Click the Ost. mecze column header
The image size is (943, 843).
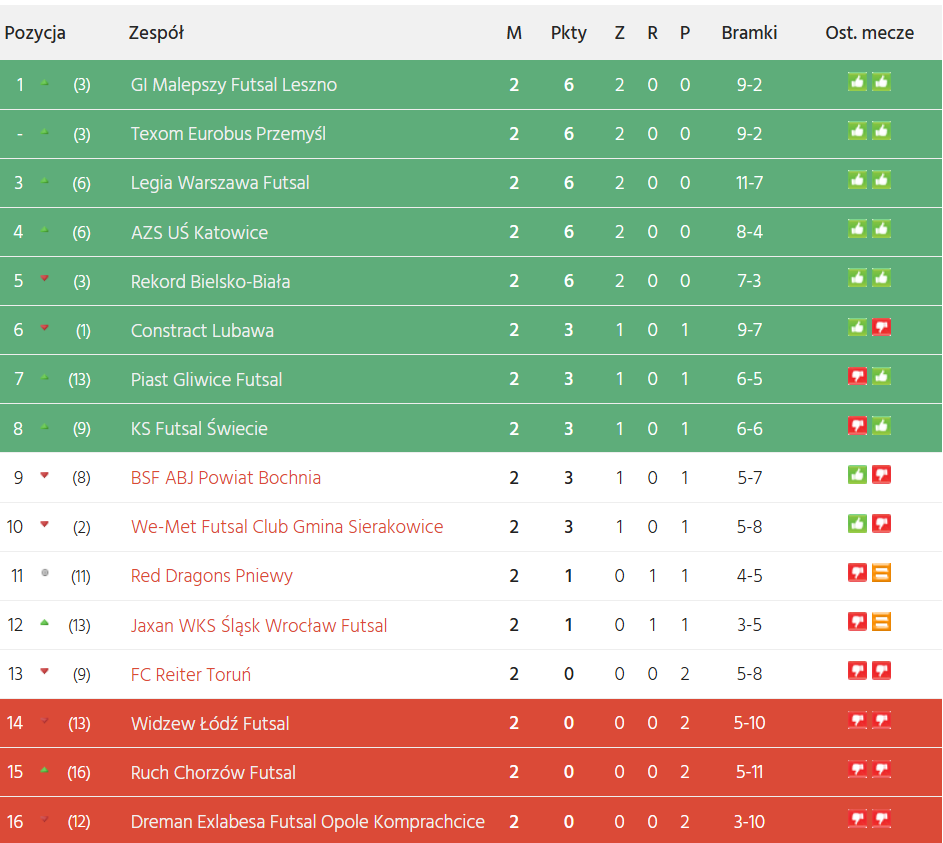click(x=869, y=33)
